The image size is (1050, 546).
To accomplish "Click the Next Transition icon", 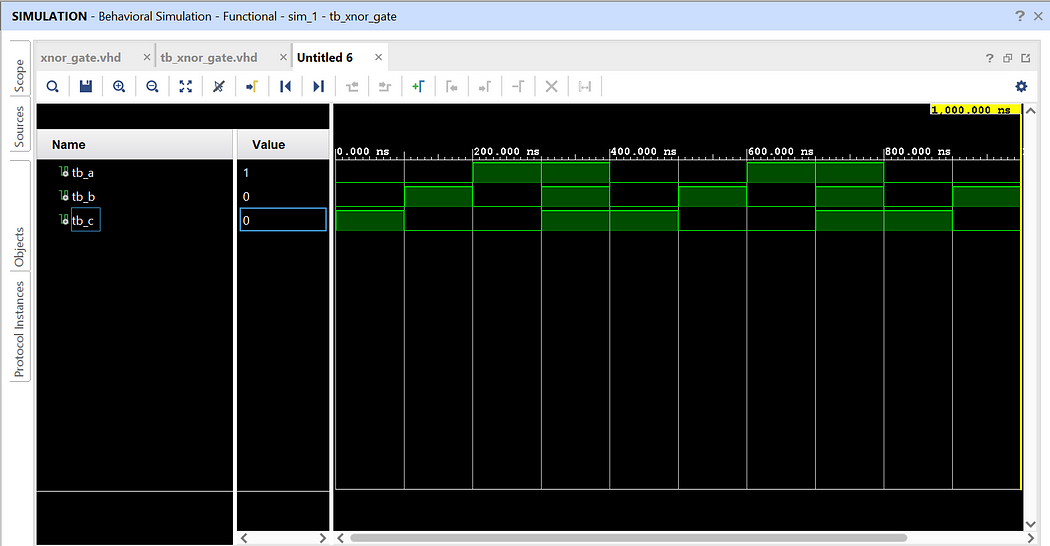I will click(x=385, y=86).
